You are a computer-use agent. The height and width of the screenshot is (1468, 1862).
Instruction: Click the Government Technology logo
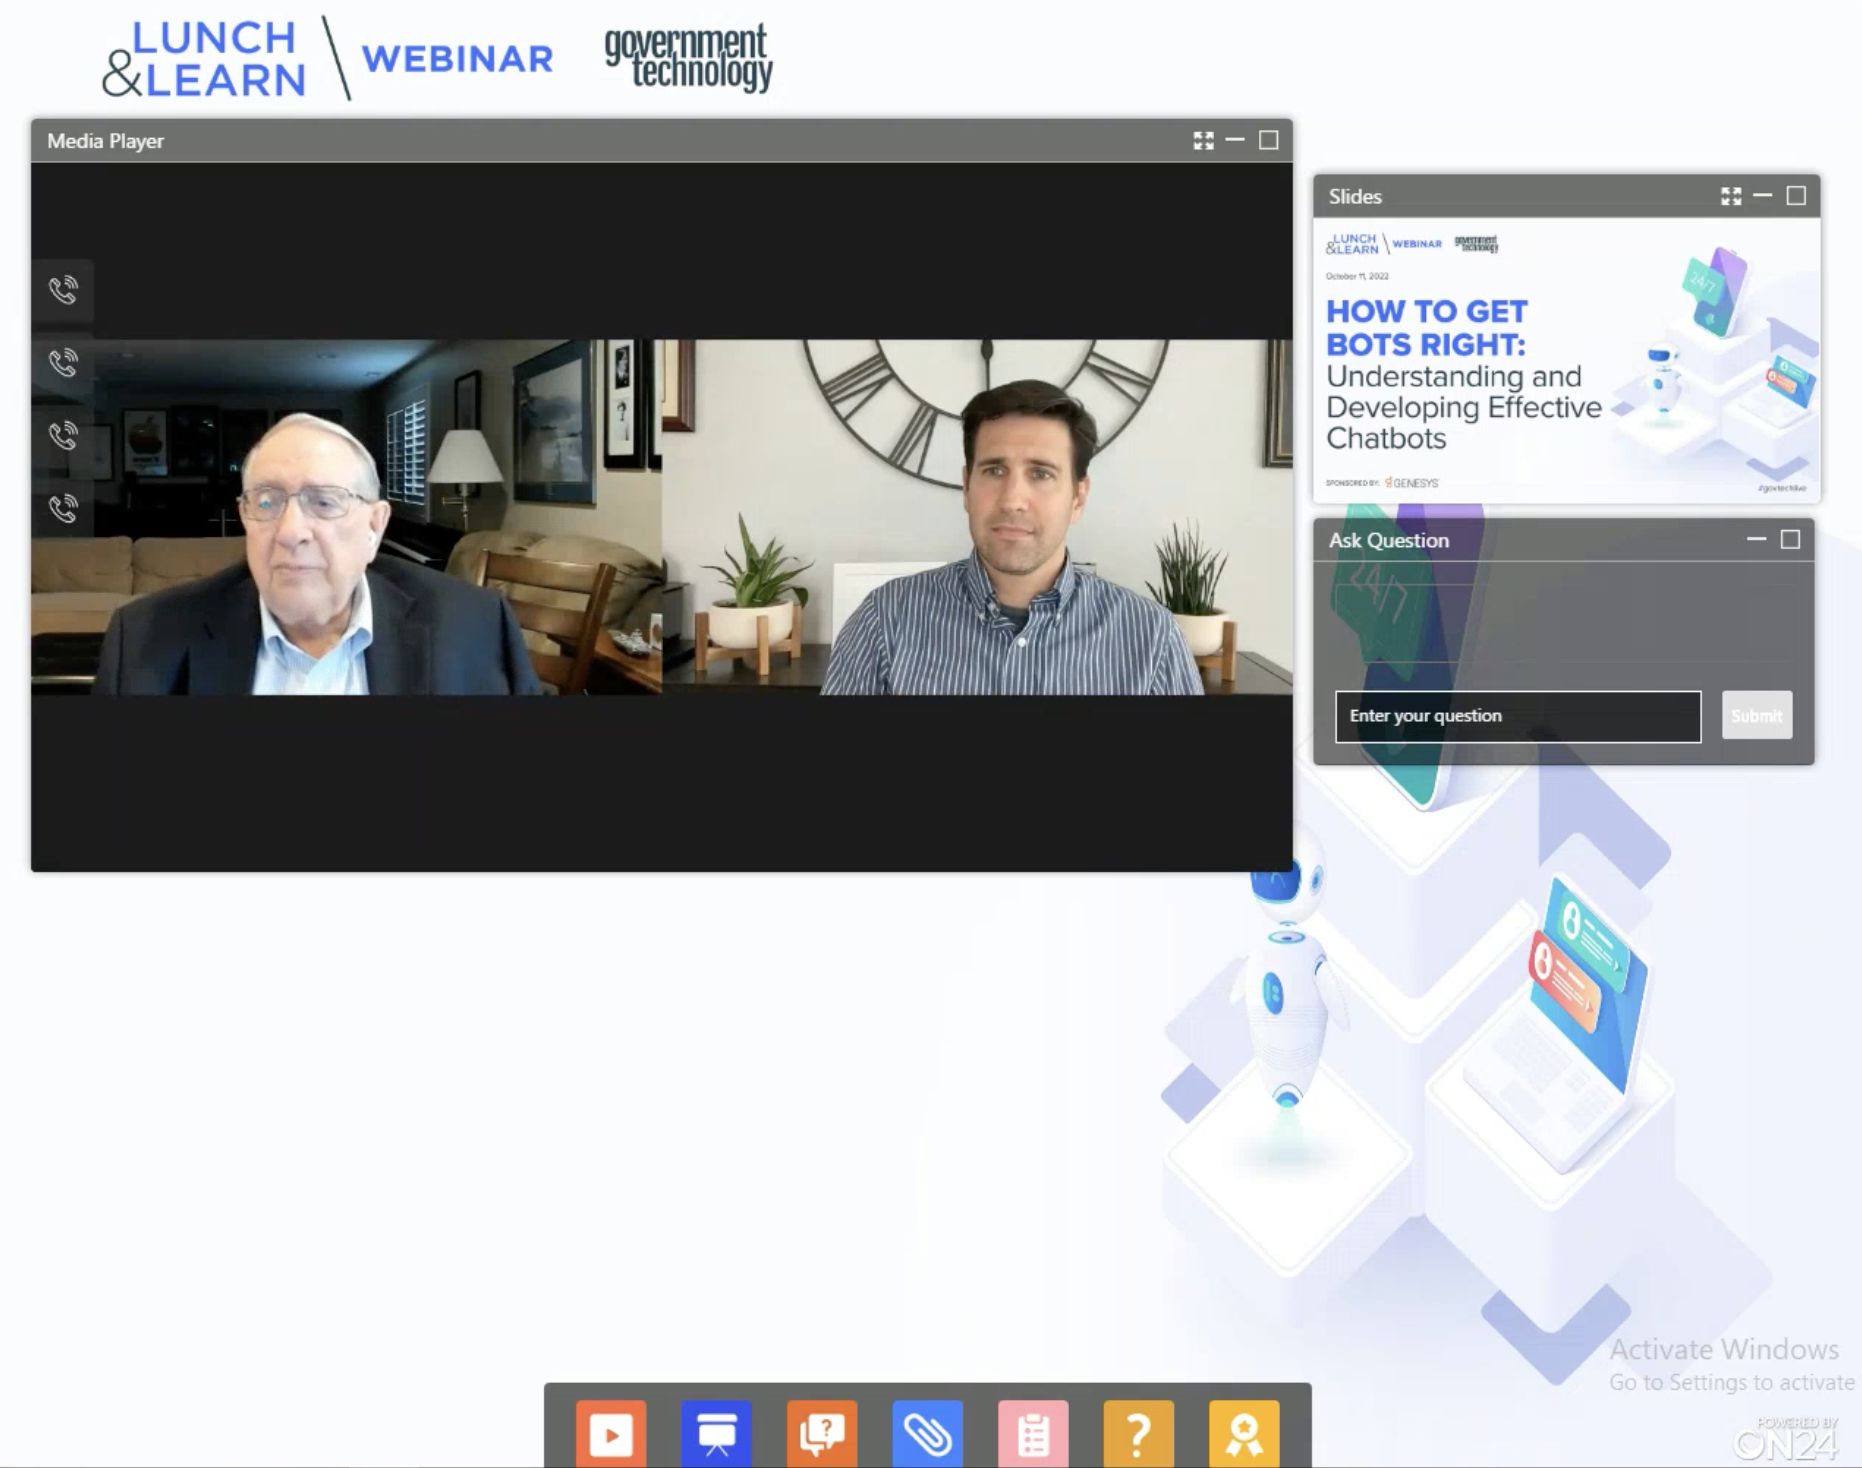coord(688,58)
